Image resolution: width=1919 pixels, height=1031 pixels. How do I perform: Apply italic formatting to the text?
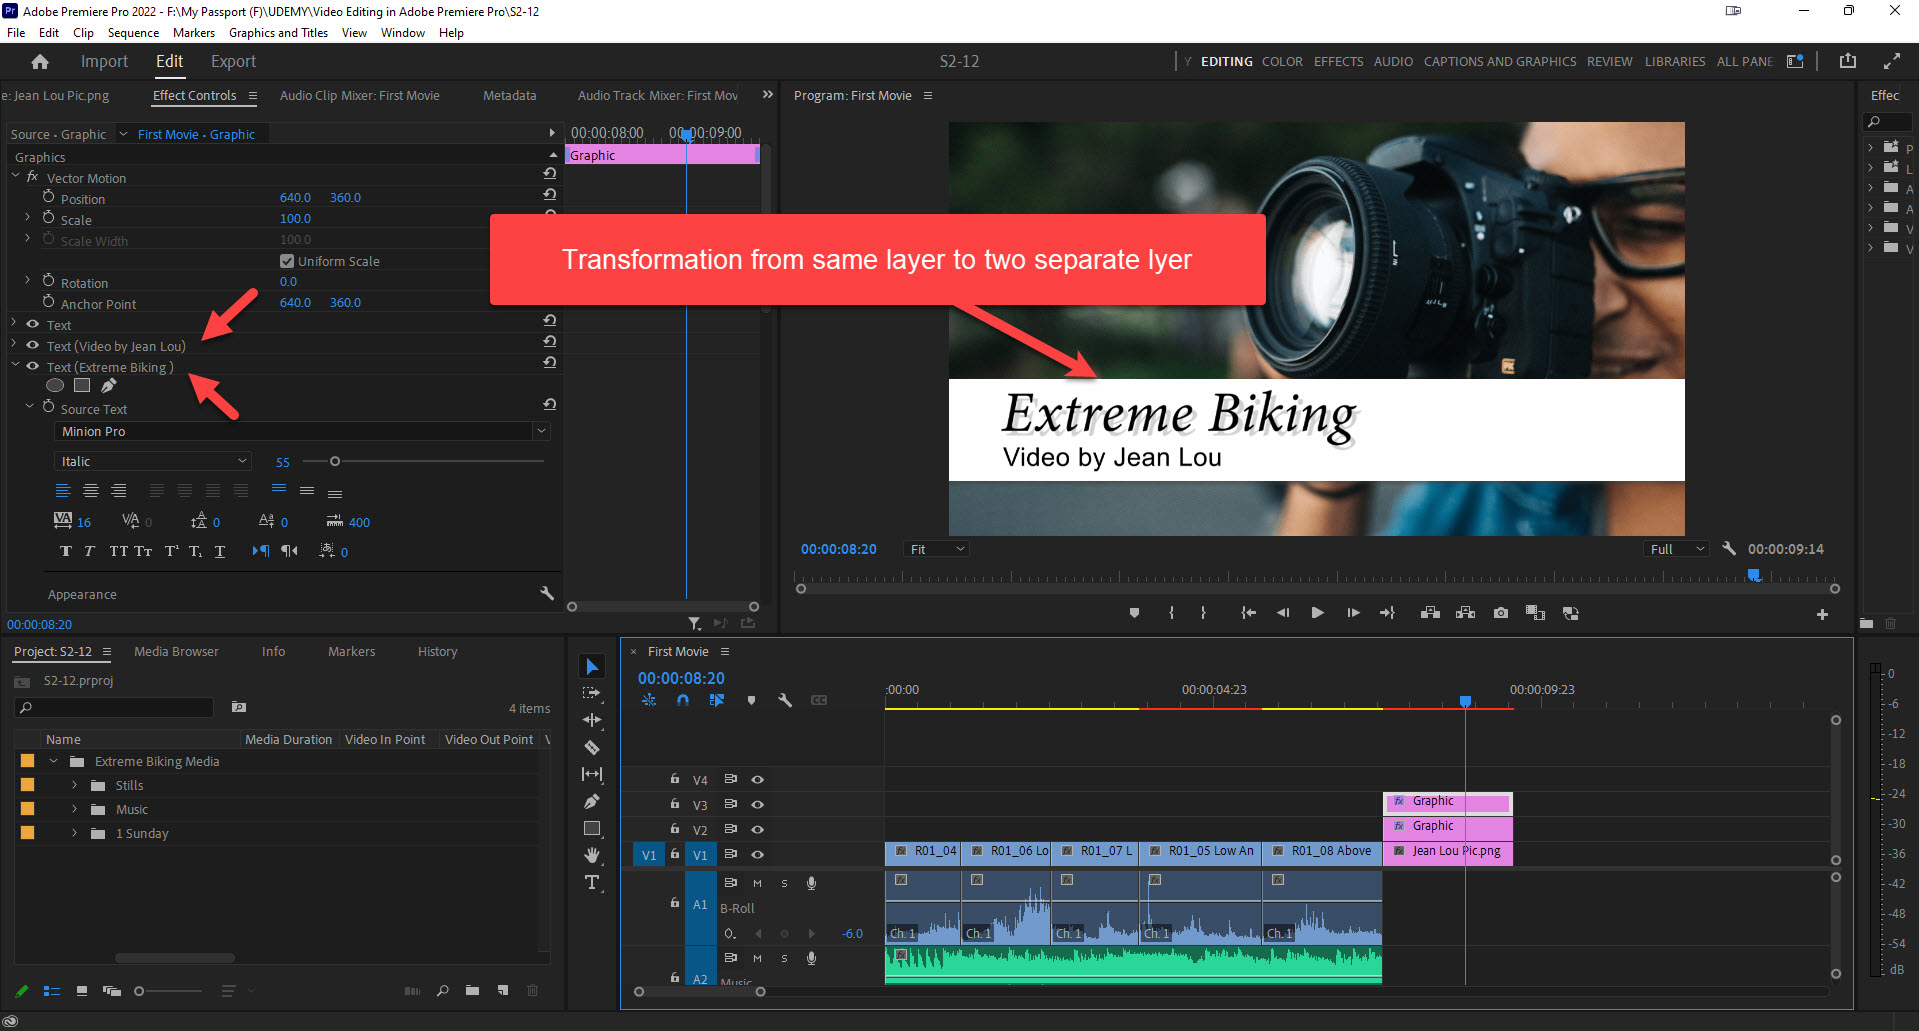tap(89, 551)
